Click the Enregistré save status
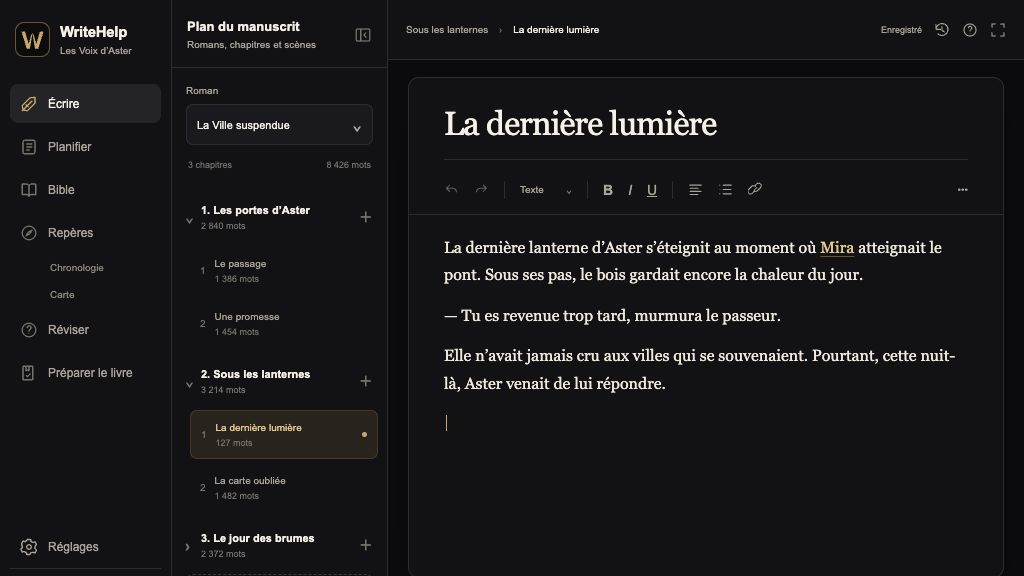1024x576 pixels. pos(901,29)
